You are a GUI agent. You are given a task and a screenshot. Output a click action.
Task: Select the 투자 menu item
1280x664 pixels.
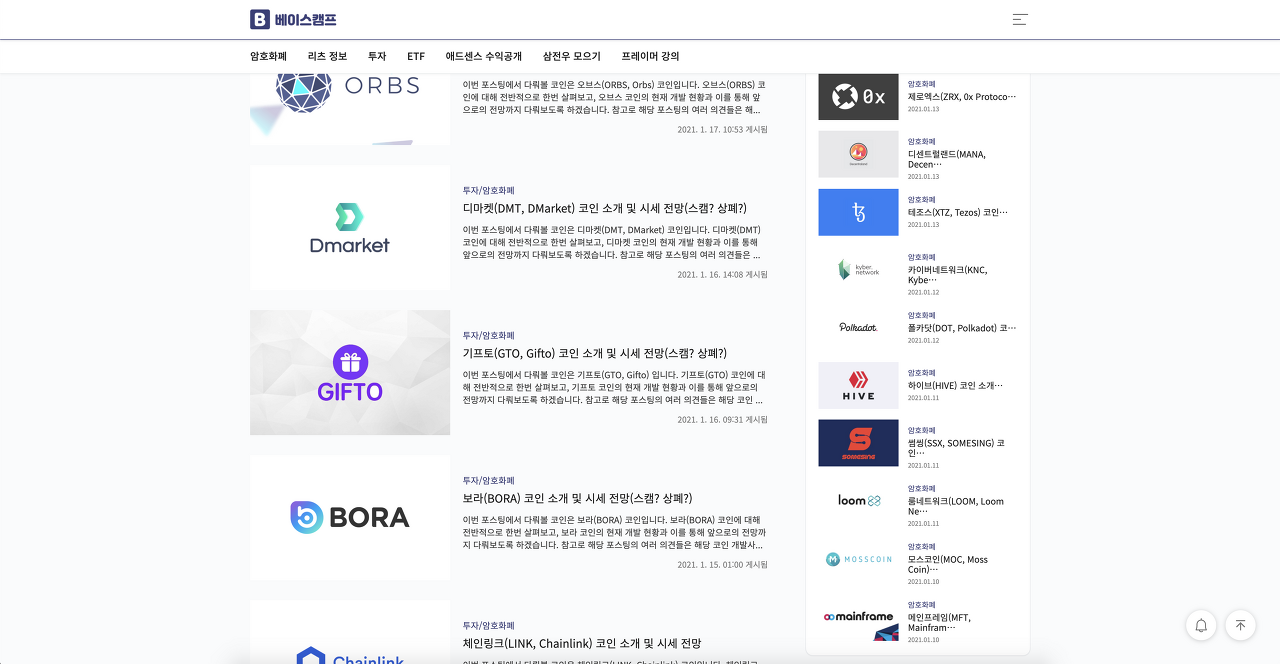tap(377, 56)
